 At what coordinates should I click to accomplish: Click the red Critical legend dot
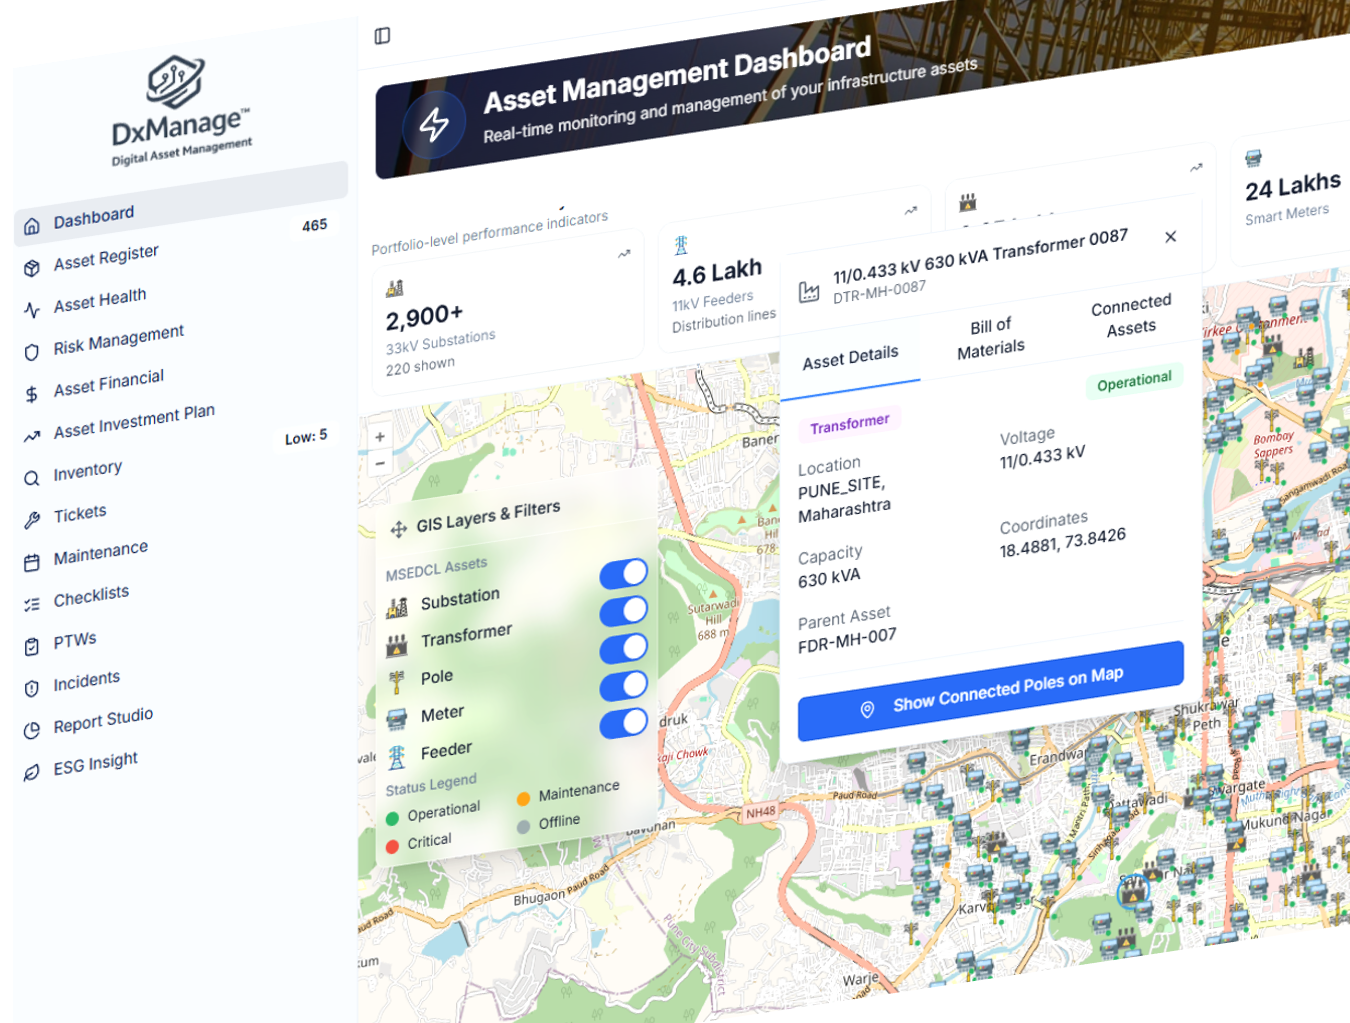pos(392,846)
